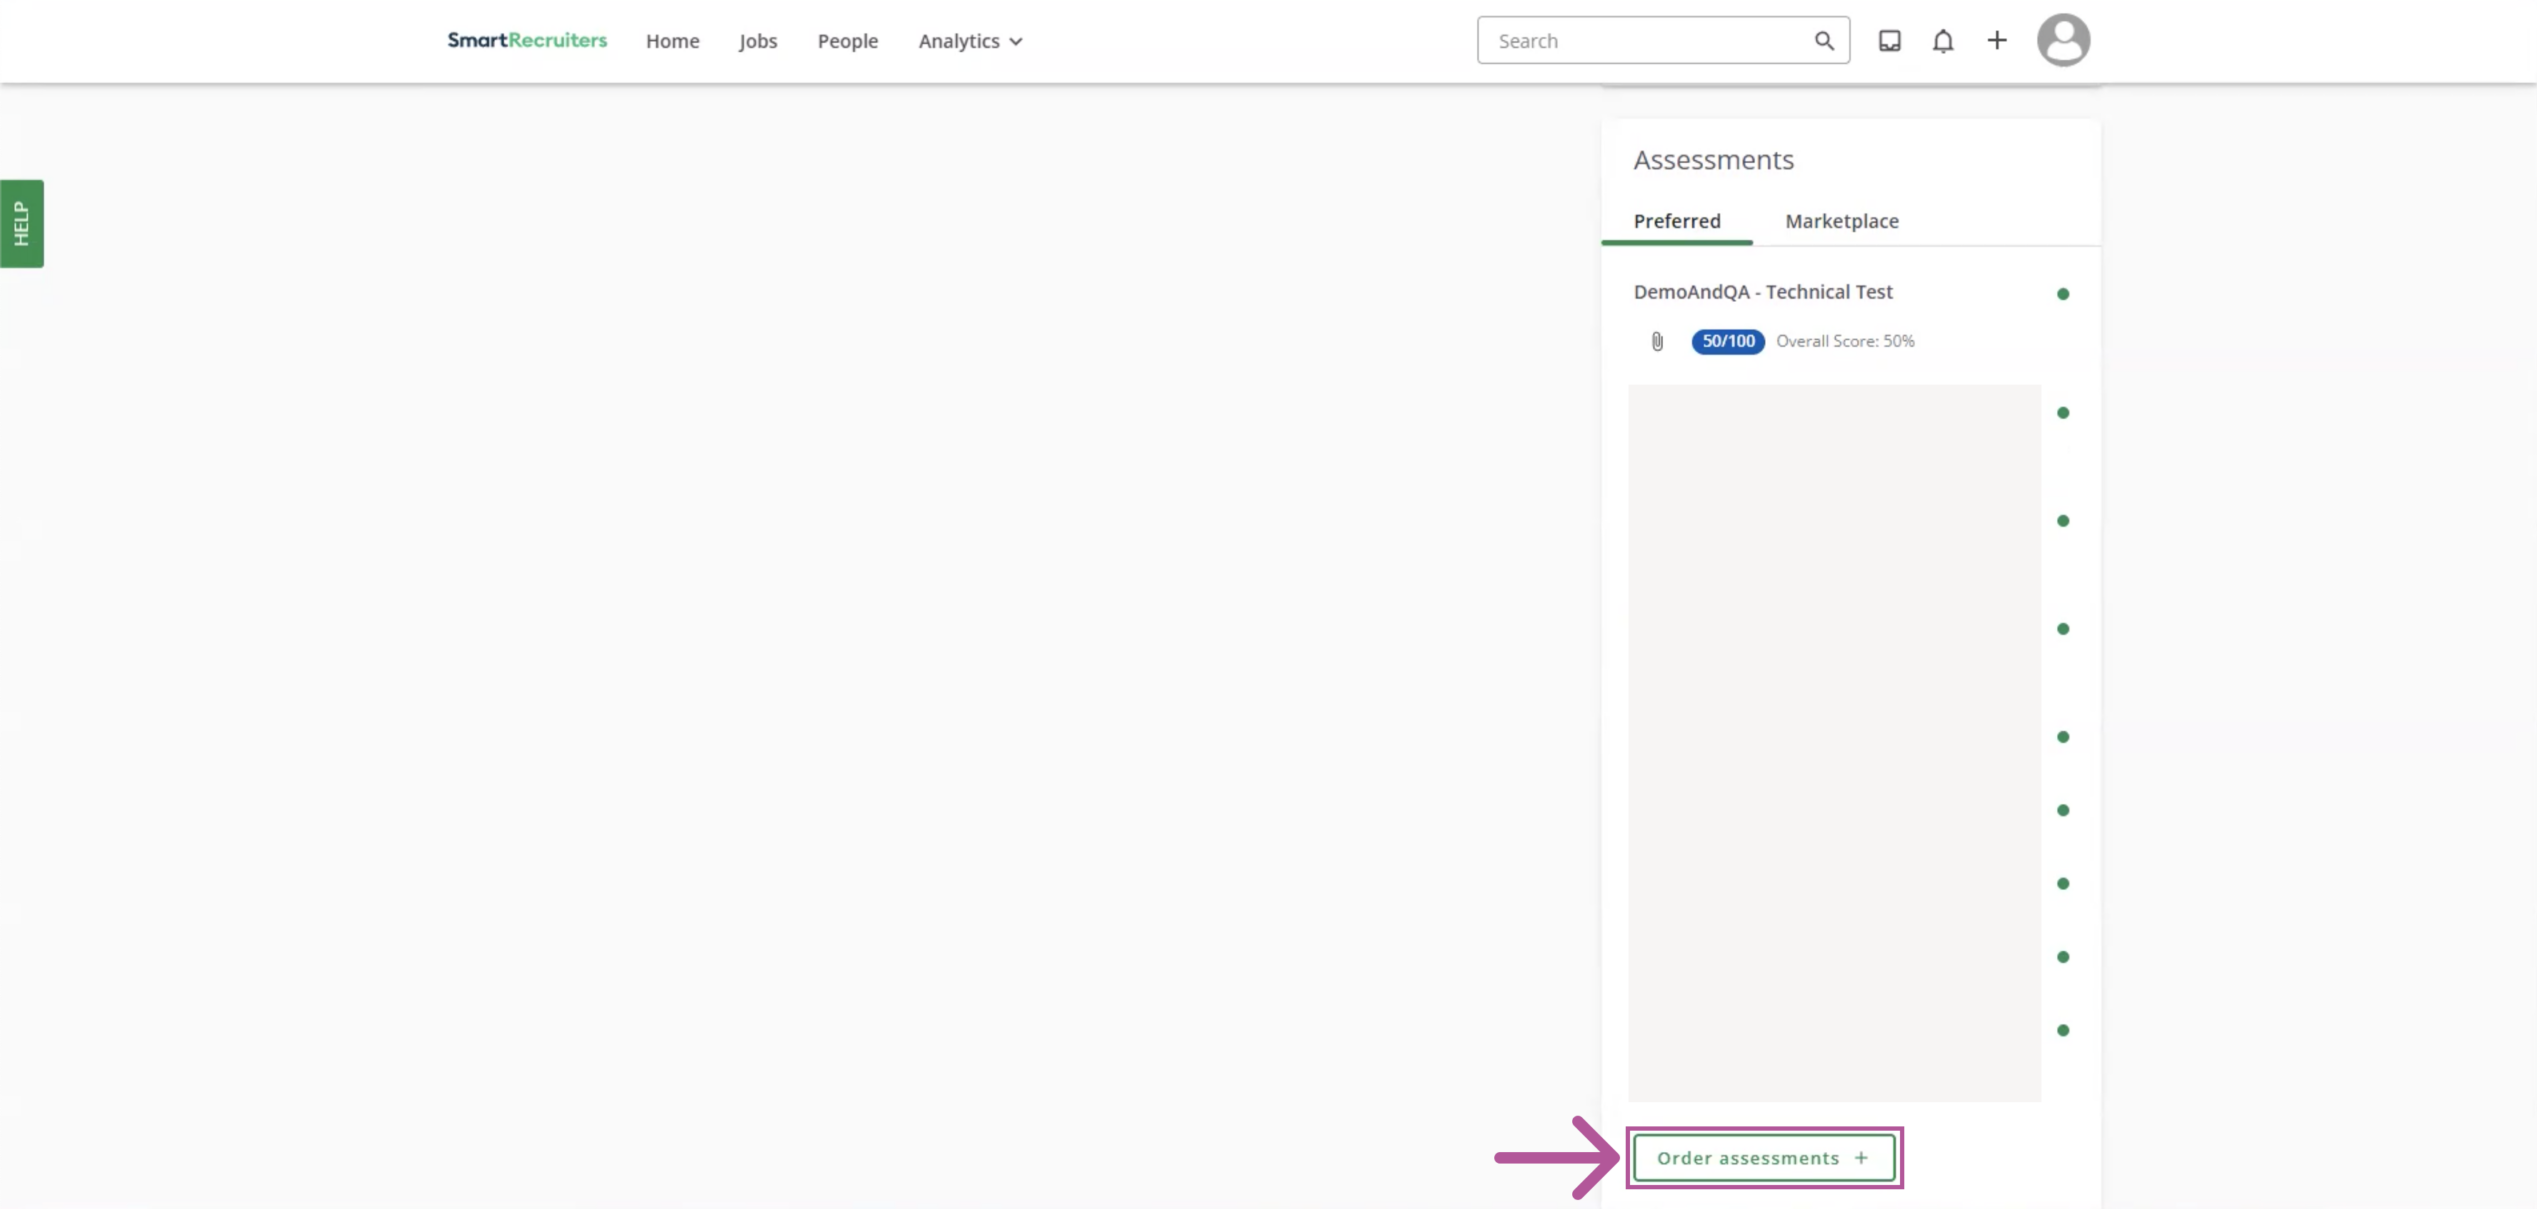Viewport: 2537px width, 1209px height.
Task: Focus the Search input field
Action: (x=1648, y=41)
